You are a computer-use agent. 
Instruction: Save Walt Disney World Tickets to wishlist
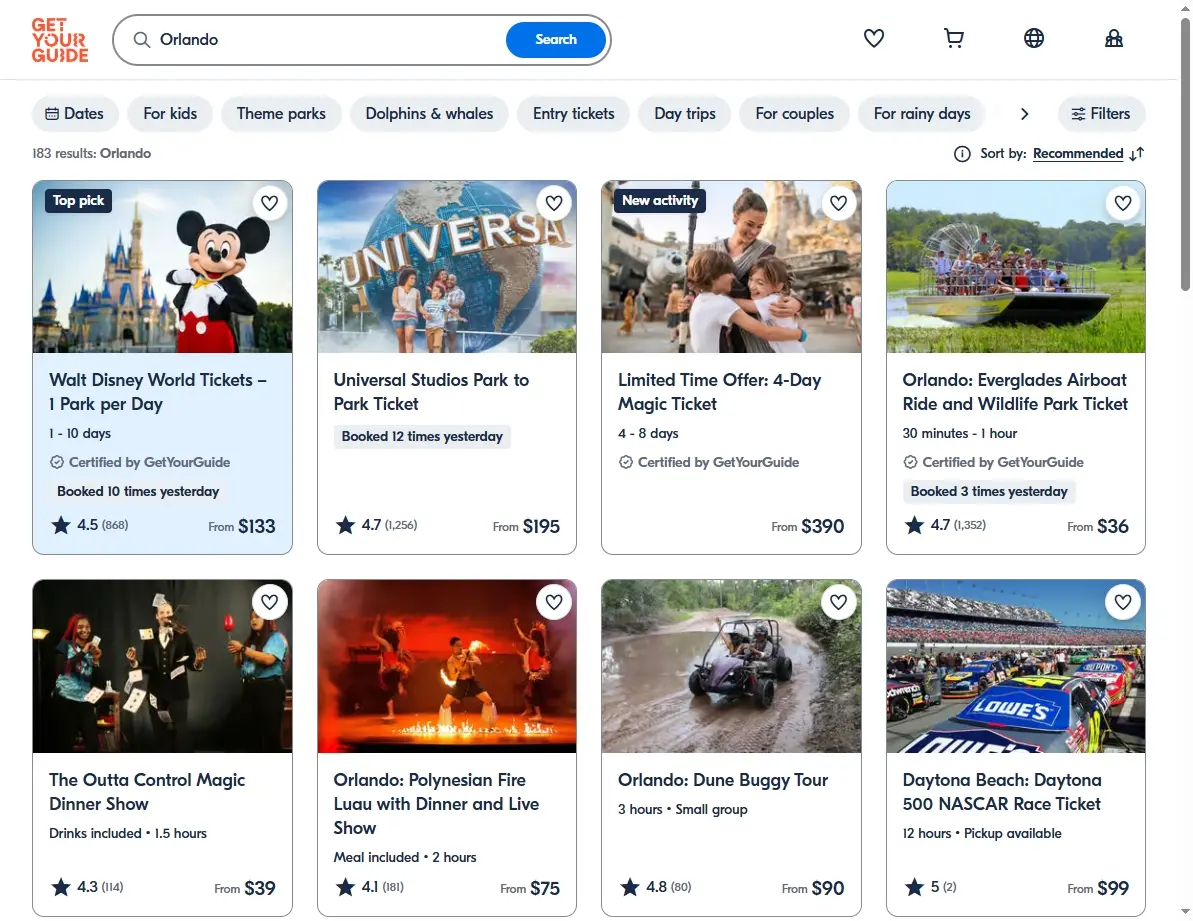[269, 203]
